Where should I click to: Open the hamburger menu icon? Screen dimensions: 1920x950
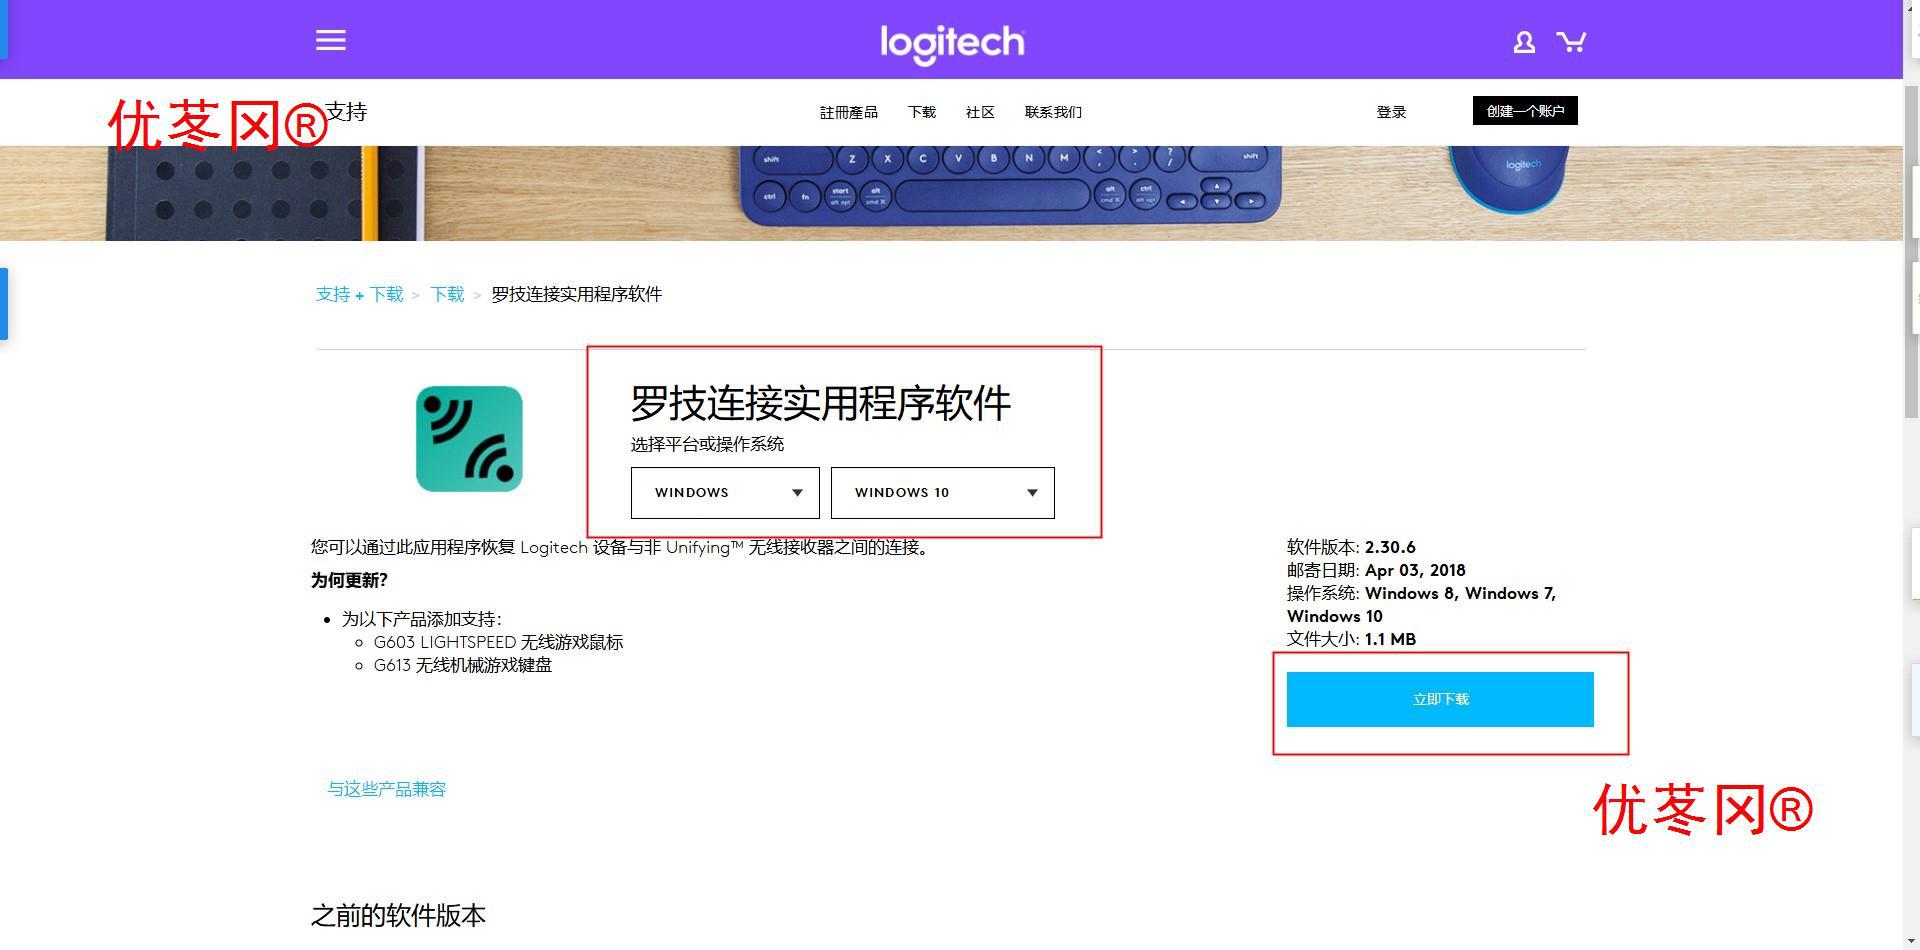pos(331,40)
